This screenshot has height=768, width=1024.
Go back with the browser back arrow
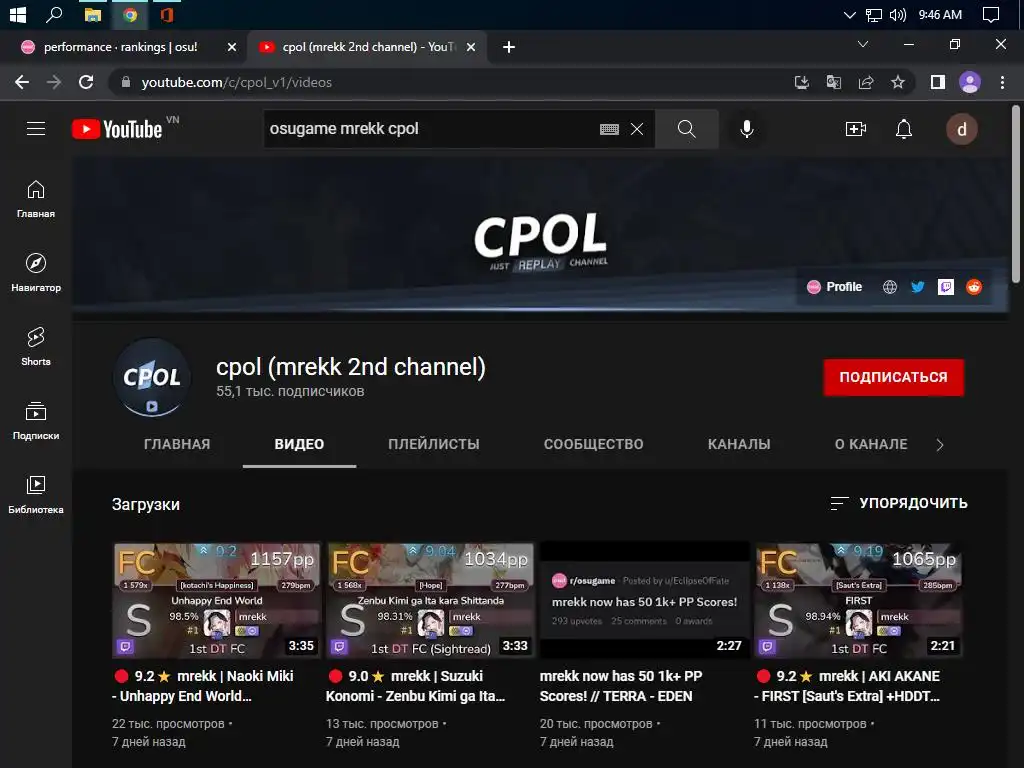coord(22,82)
